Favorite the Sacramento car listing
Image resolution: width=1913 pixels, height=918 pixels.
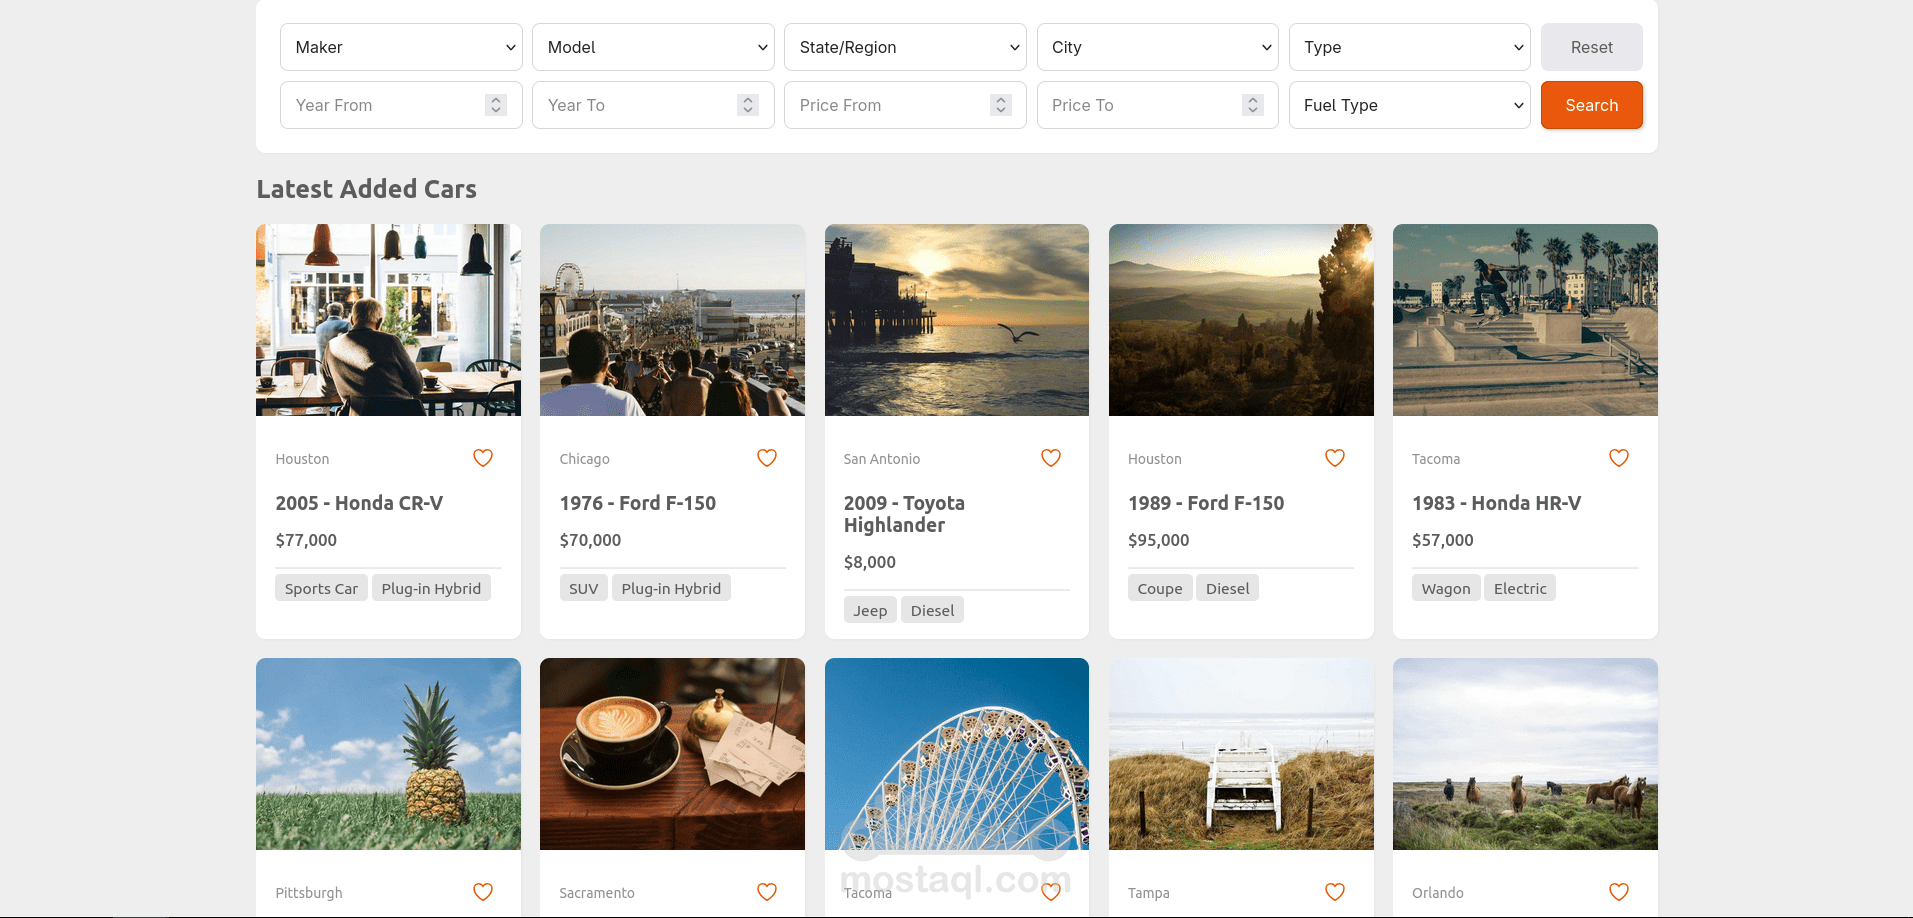click(x=767, y=892)
